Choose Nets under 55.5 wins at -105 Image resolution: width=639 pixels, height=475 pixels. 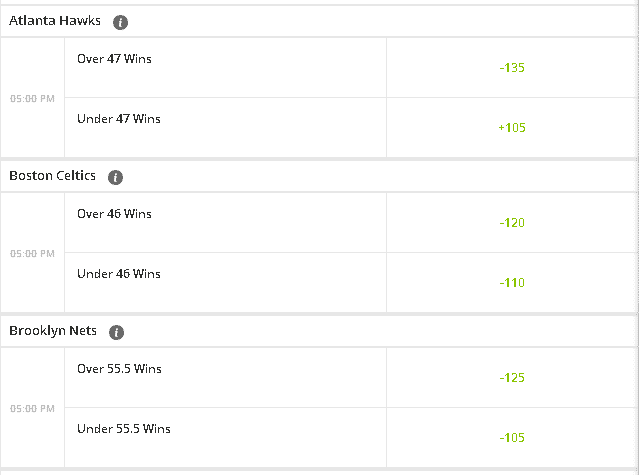pos(512,438)
